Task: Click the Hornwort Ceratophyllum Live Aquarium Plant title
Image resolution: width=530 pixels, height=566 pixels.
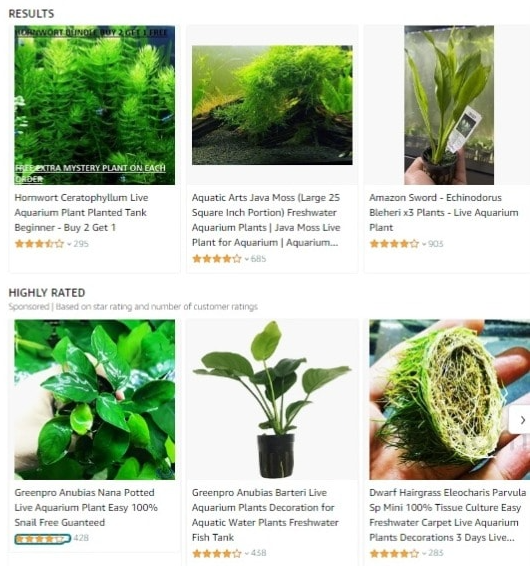Action: tap(82, 213)
